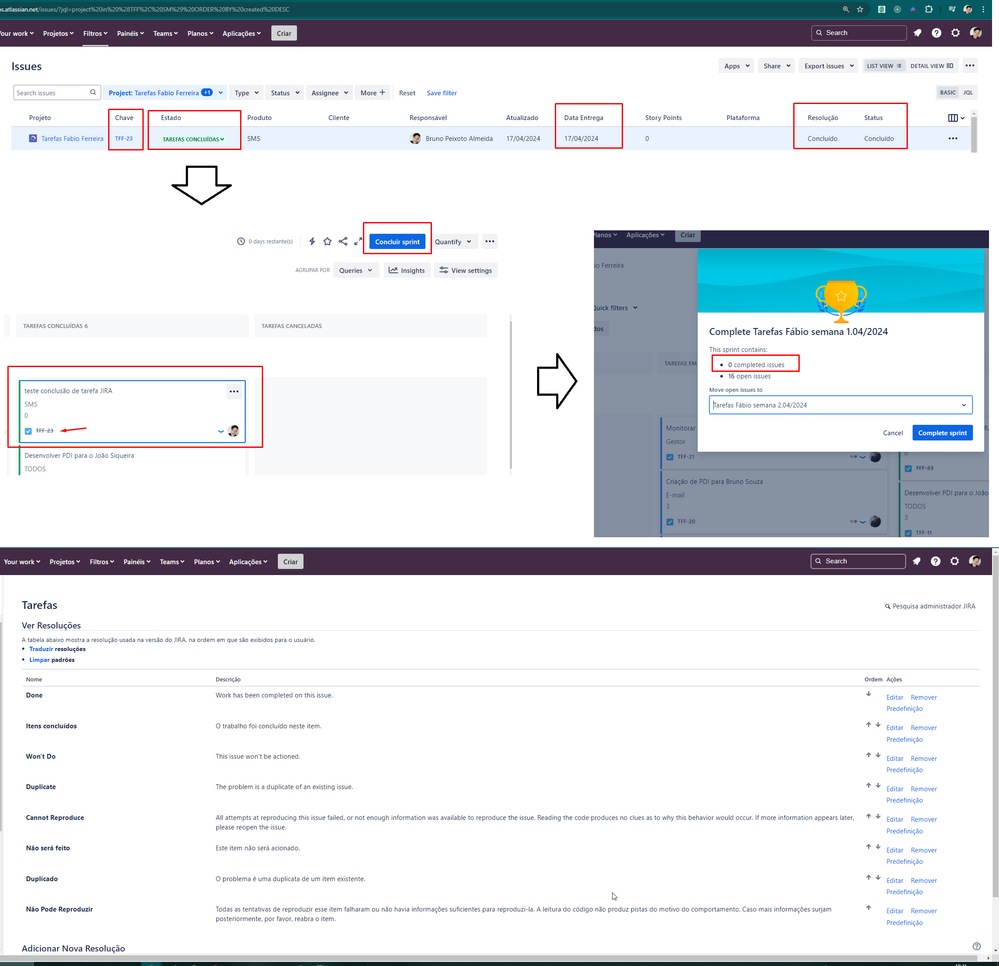This screenshot has width=999, height=966.
Task: Click the board share icon
Action: (x=343, y=242)
